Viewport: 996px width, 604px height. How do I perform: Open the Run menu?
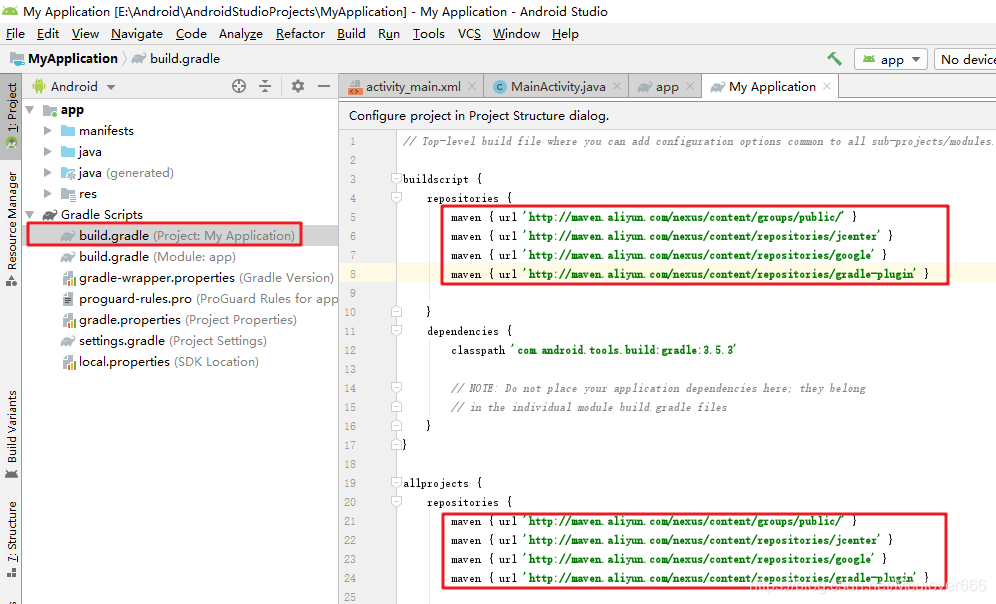click(389, 34)
